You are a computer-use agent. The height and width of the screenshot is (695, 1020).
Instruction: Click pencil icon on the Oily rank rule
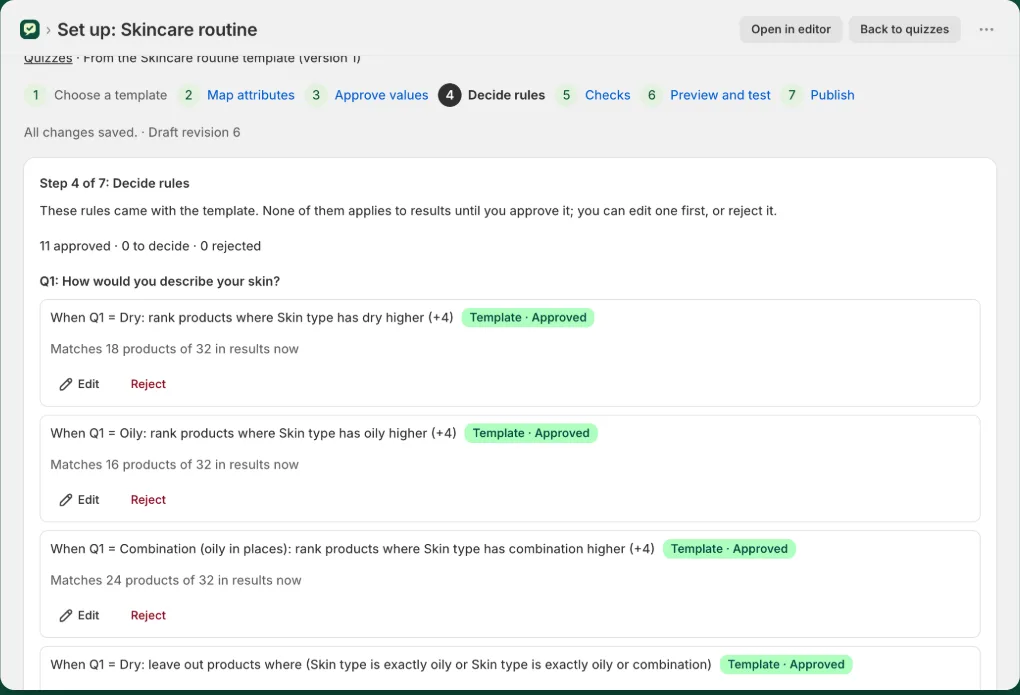[66, 500]
